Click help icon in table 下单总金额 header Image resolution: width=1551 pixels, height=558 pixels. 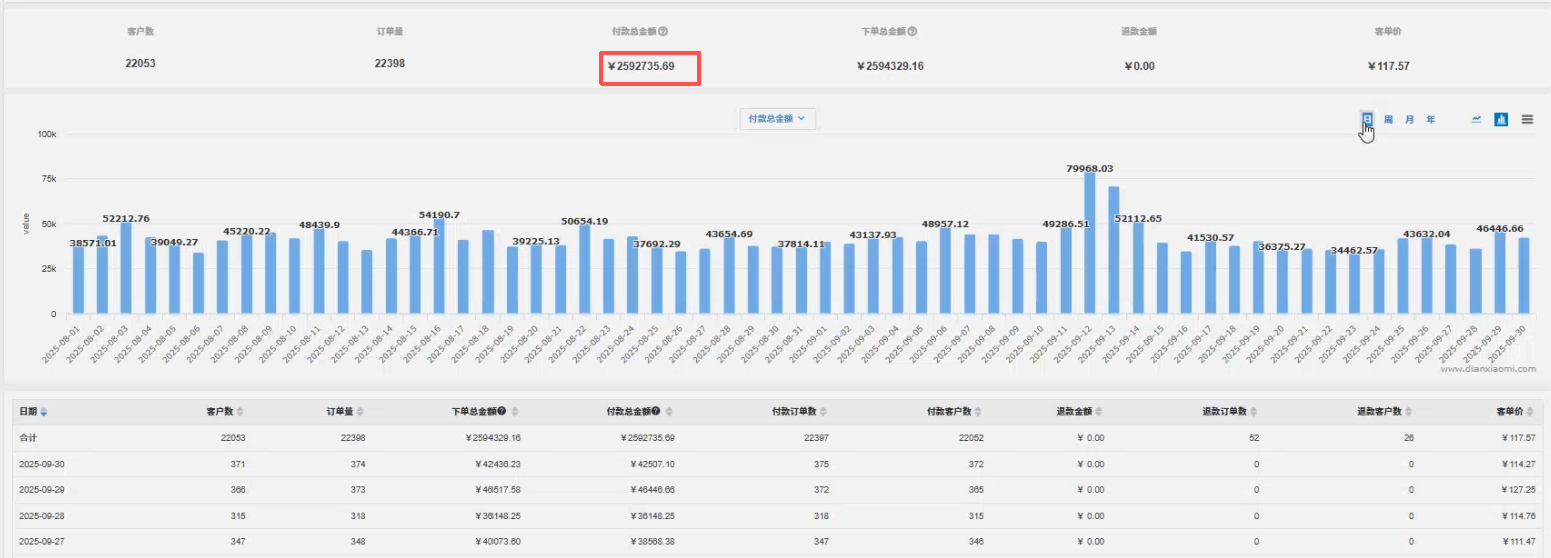click(x=501, y=411)
